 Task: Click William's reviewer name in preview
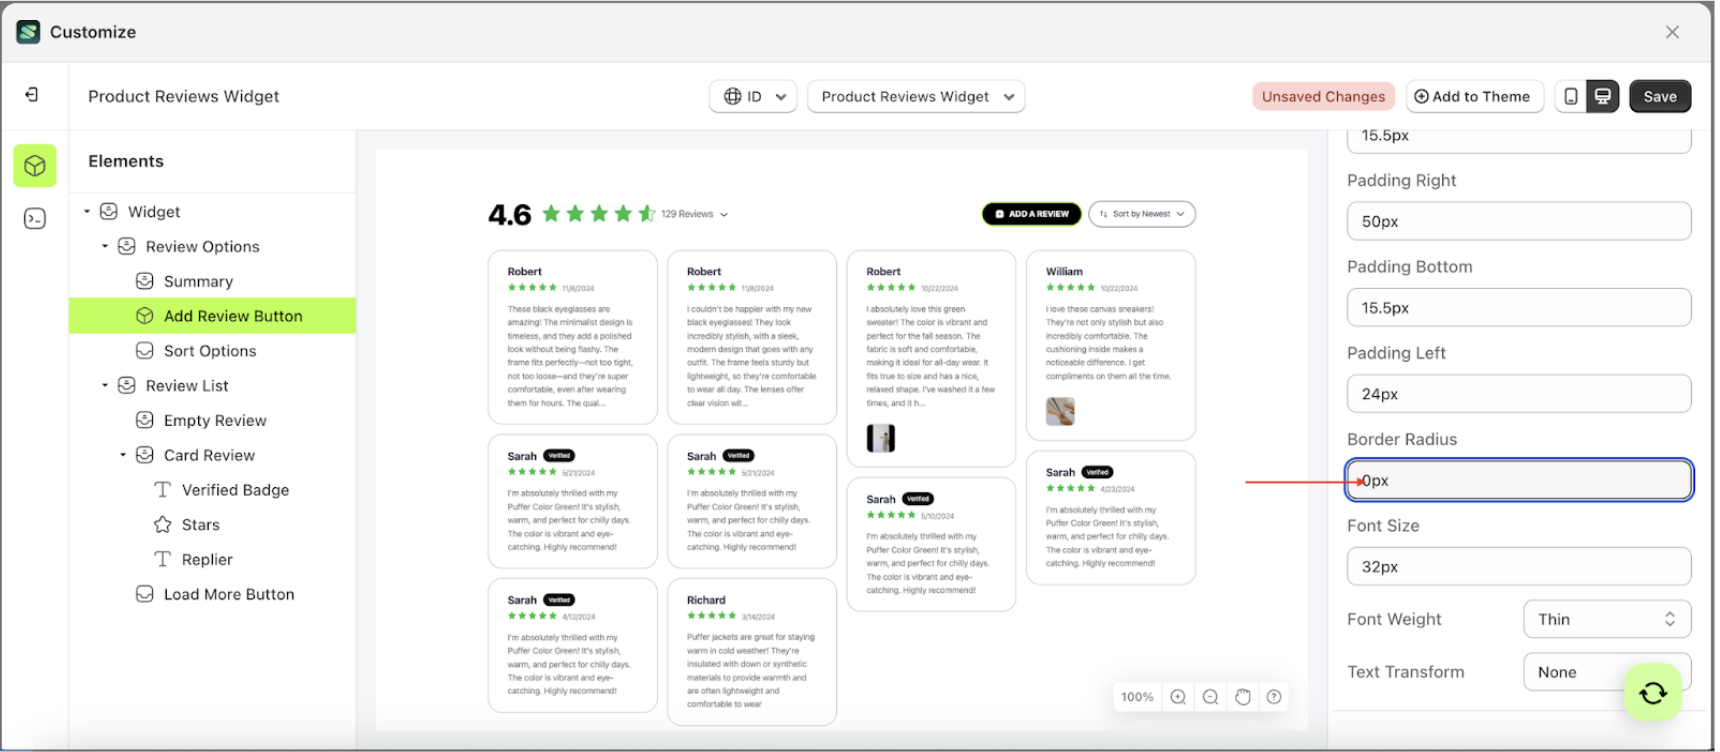[x=1064, y=271]
